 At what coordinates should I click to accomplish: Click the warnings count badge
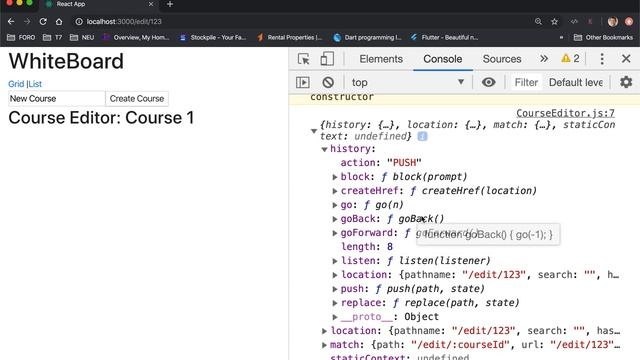(x=570, y=59)
